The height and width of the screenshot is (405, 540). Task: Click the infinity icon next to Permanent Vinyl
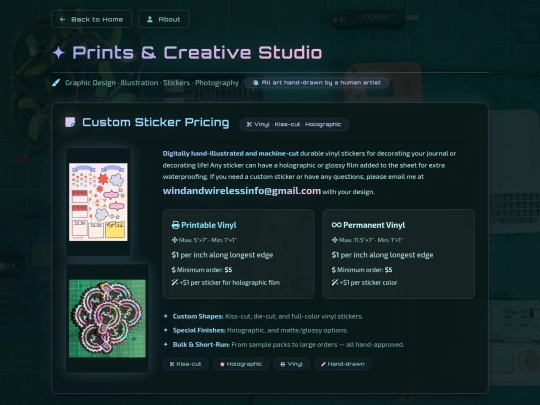tap(336, 225)
